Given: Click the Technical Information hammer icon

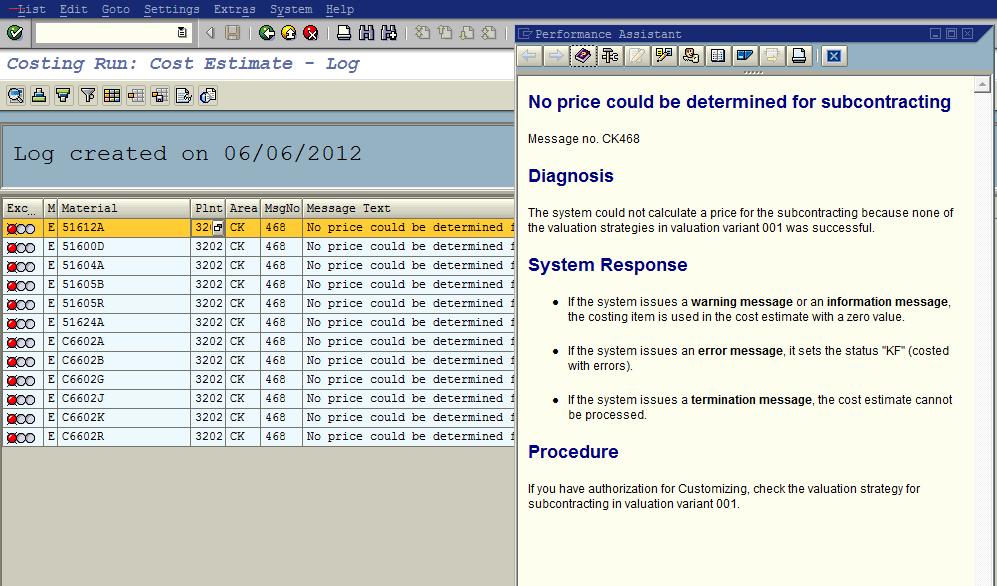Looking at the screenshot, I should point(610,56).
